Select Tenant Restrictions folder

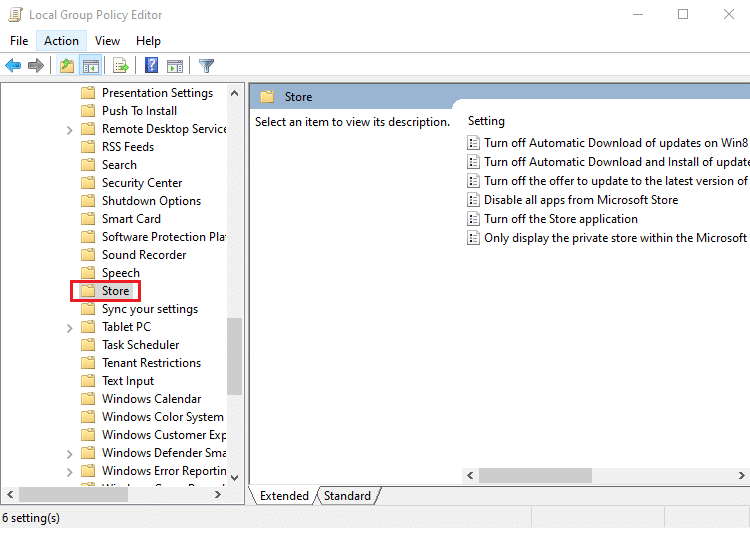pyautogui.click(x=151, y=363)
